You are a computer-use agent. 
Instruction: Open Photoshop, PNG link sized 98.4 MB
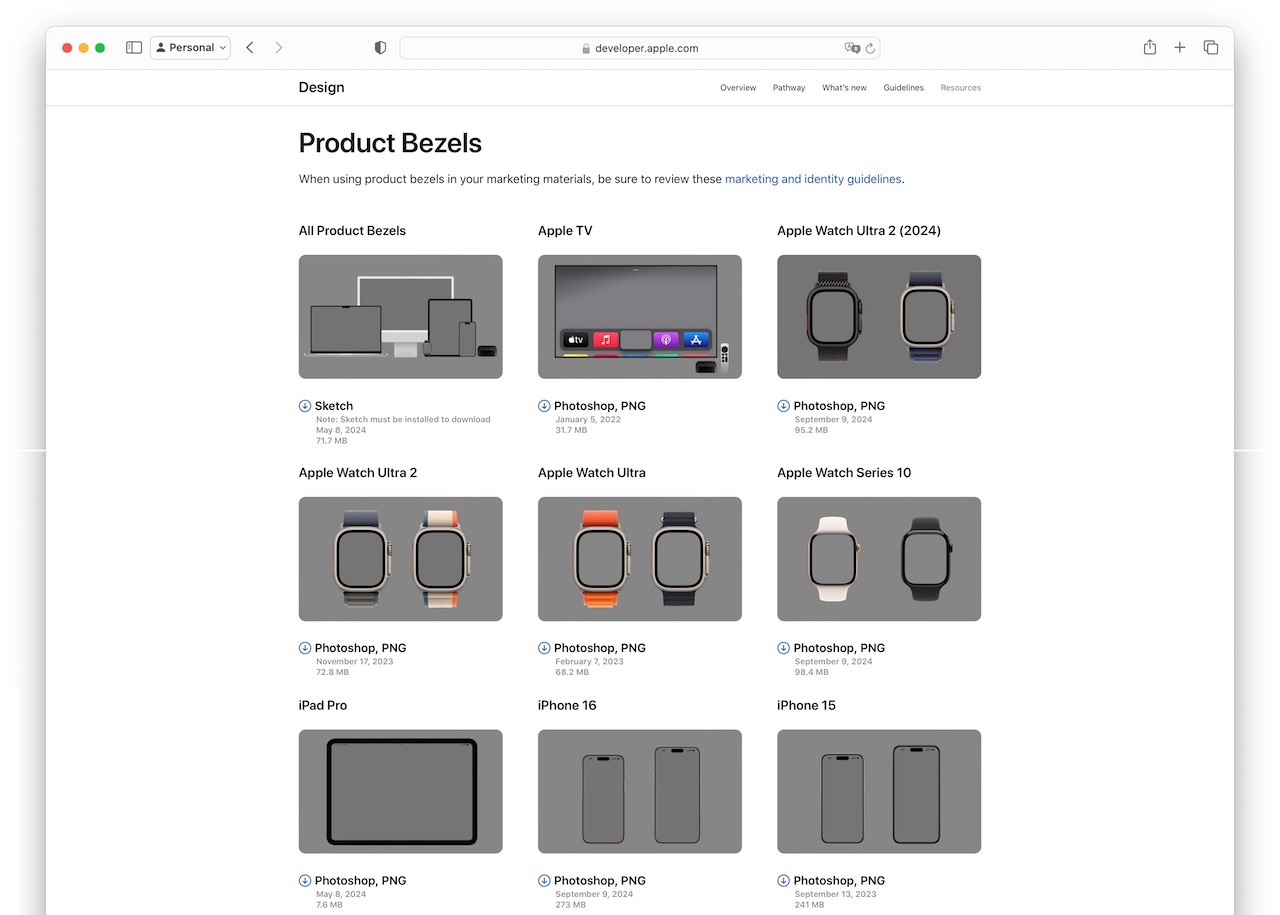(x=839, y=648)
